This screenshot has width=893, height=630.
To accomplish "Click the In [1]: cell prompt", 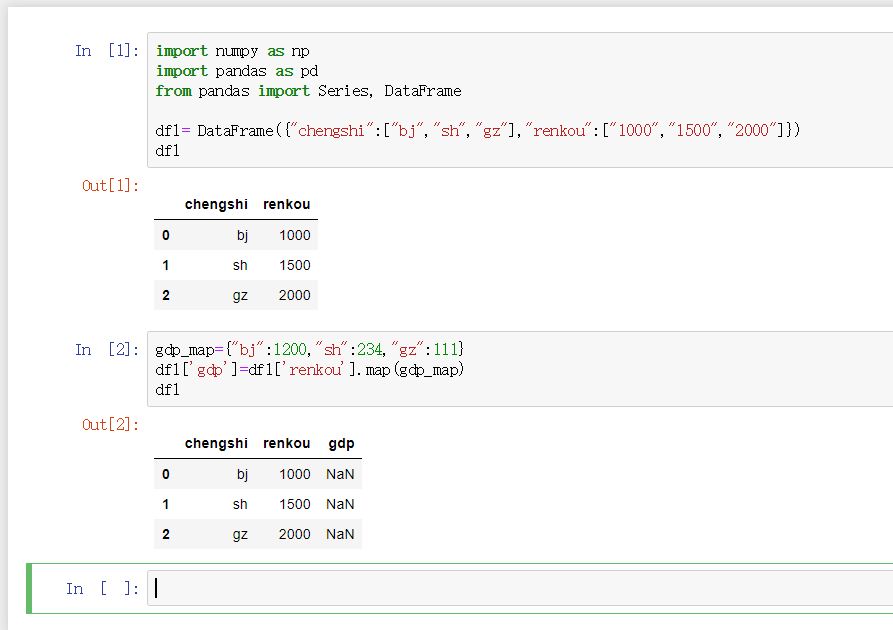I will (x=107, y=51).
